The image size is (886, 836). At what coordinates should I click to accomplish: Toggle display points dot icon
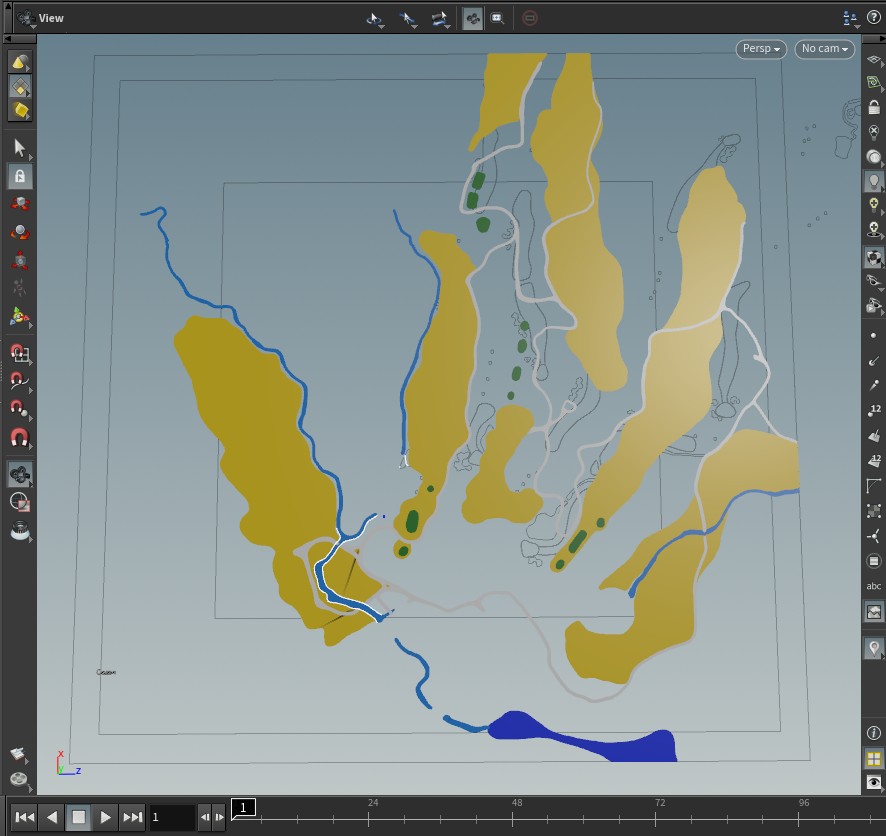[874, 336]
